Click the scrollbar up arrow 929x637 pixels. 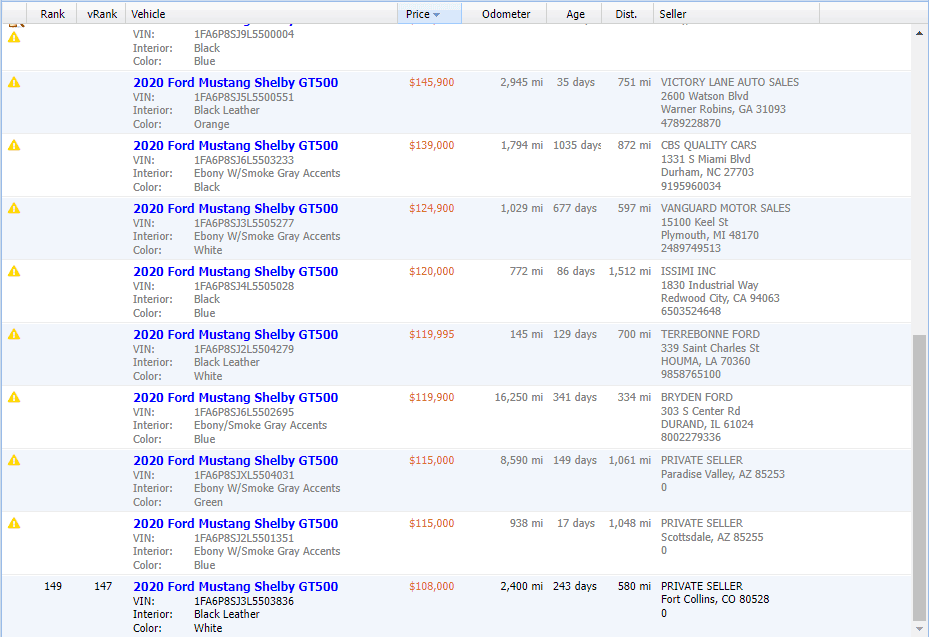tap(920, 33)
